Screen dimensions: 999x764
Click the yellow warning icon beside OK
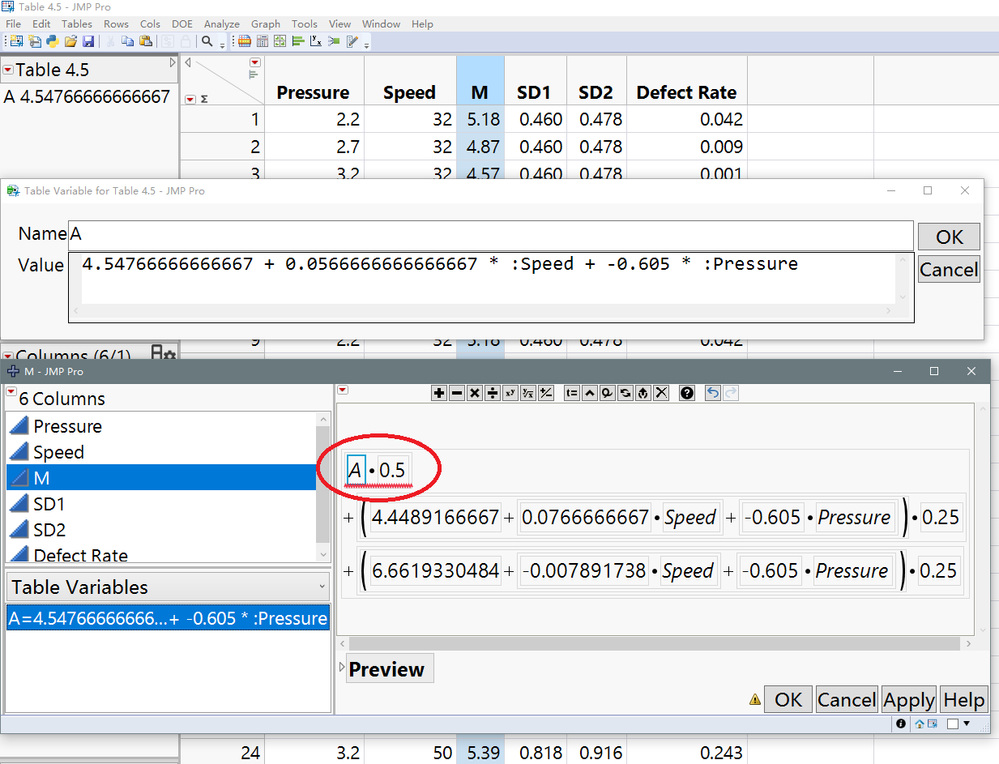click(755, 700)
